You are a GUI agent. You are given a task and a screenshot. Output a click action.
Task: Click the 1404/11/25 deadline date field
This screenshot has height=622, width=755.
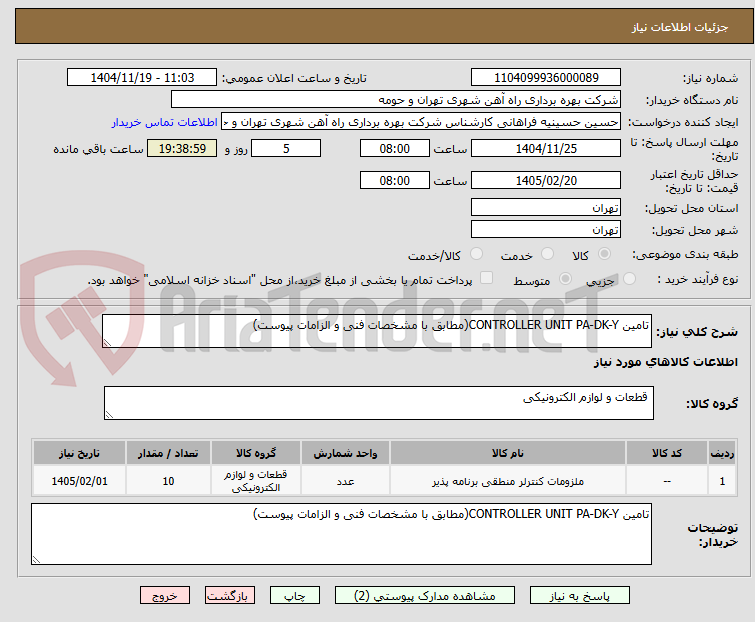click(546, 148)
